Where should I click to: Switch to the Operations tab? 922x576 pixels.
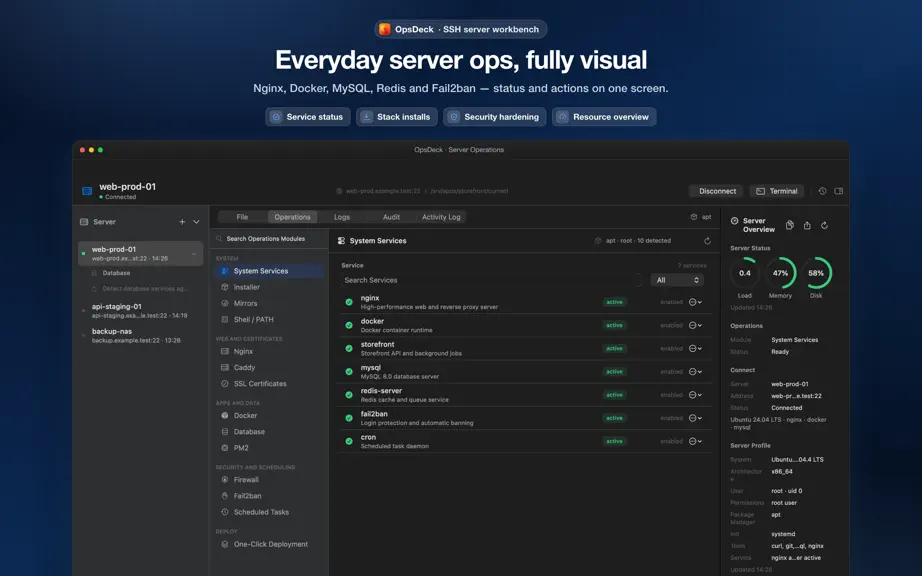click(292, 217)
